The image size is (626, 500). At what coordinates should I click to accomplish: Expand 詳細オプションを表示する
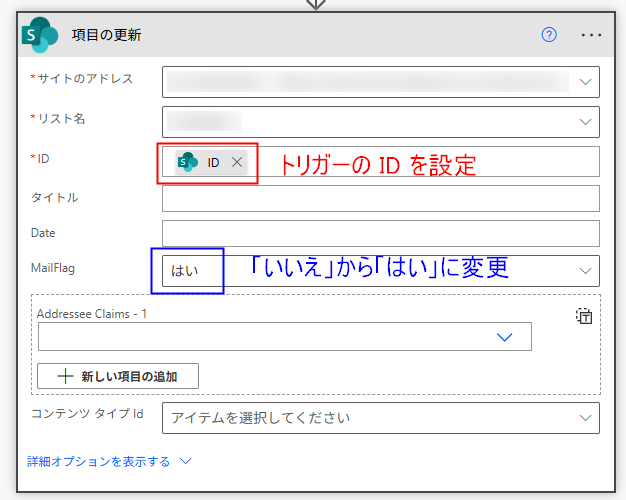click(x=109, y=461)
